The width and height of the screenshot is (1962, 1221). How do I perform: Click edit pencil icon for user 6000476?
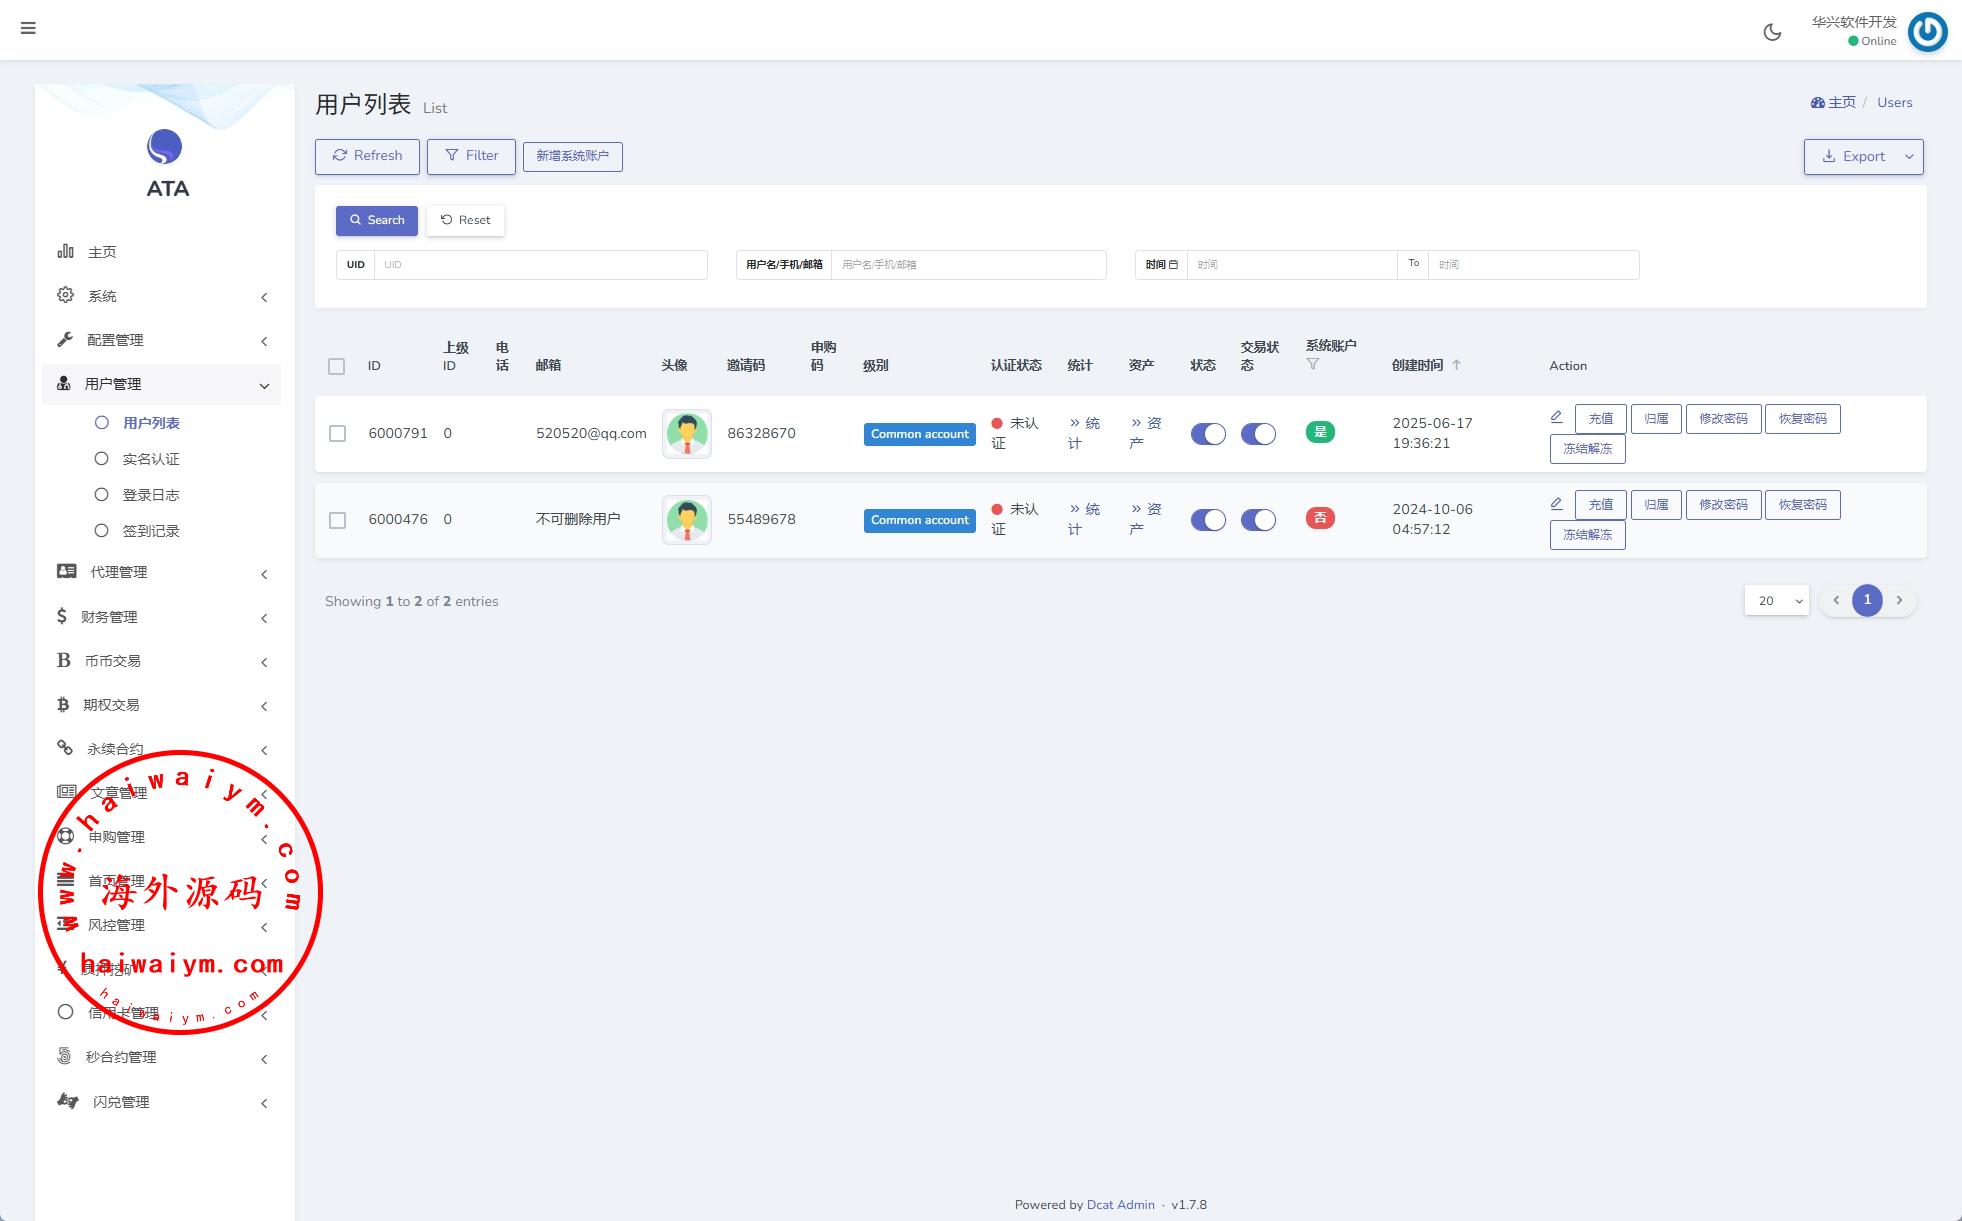click(x=1556, y=503)
